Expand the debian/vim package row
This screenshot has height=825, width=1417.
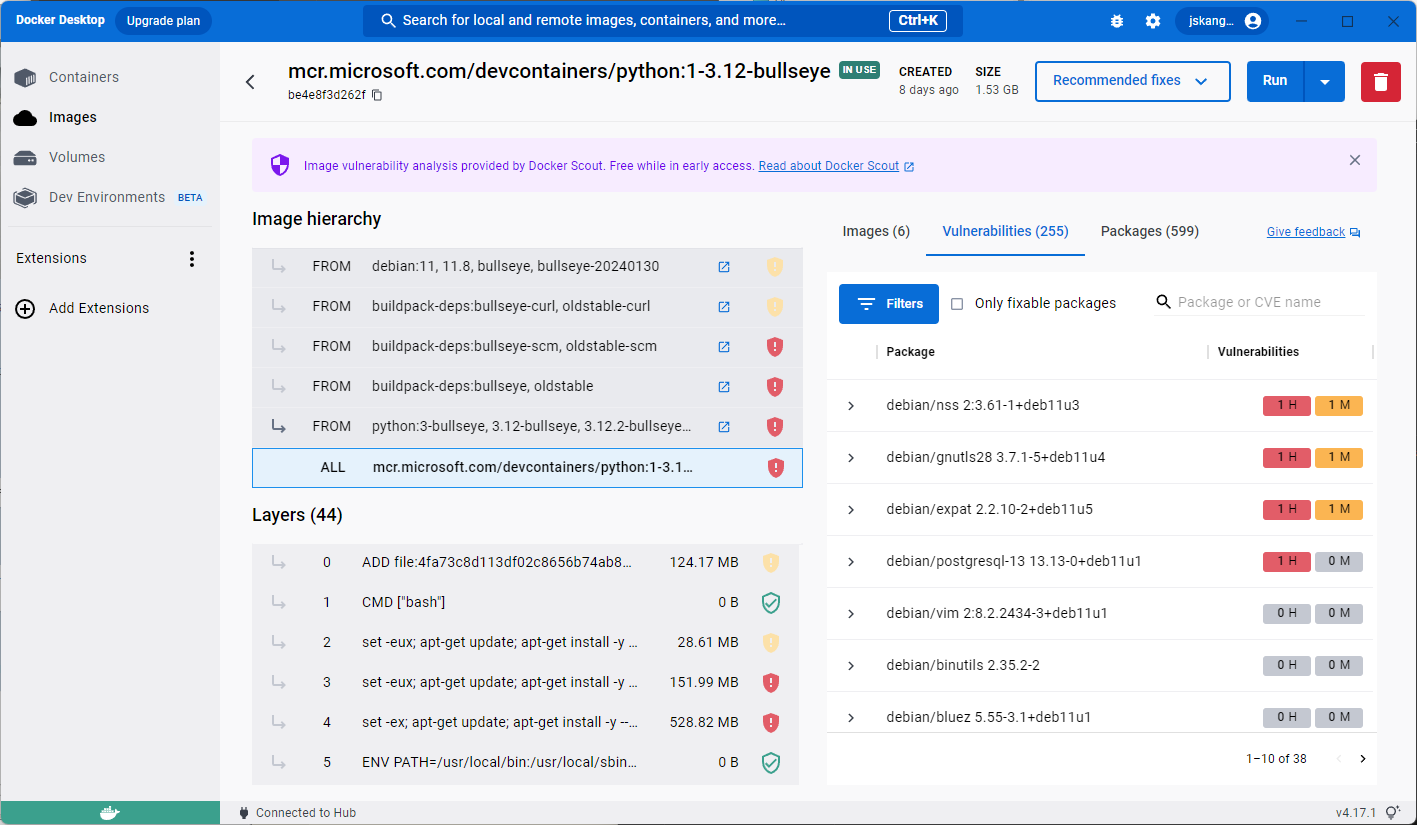(851, 614)
